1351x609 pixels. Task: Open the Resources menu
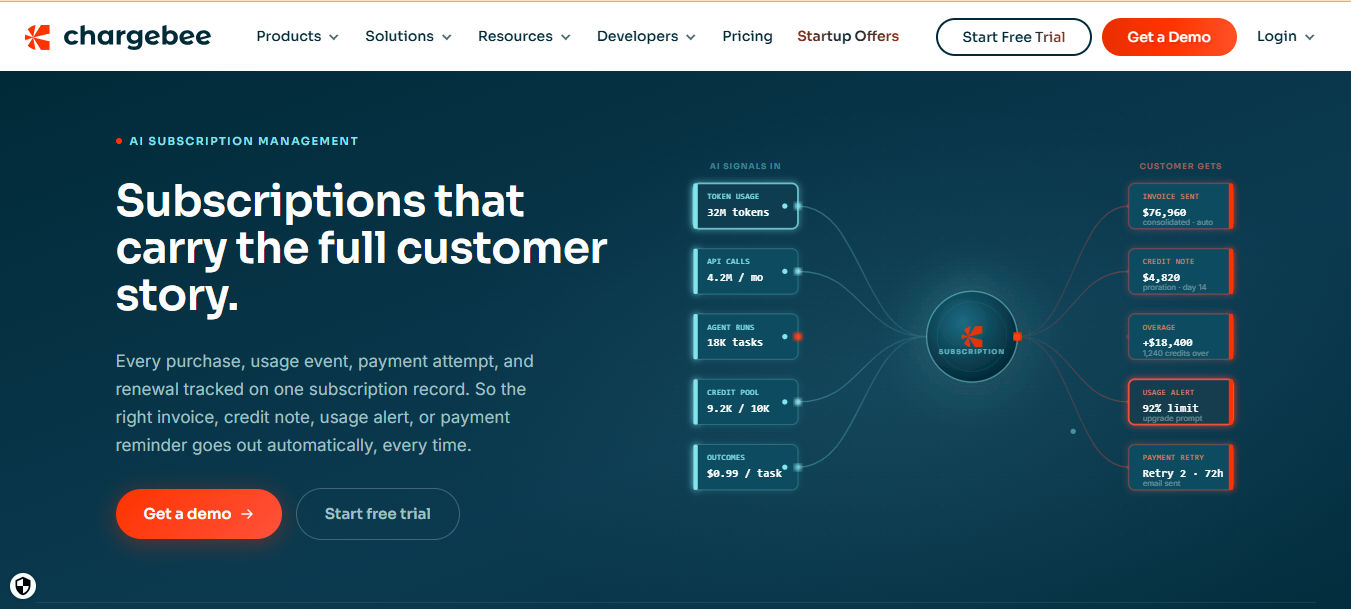tap(524, 36)
